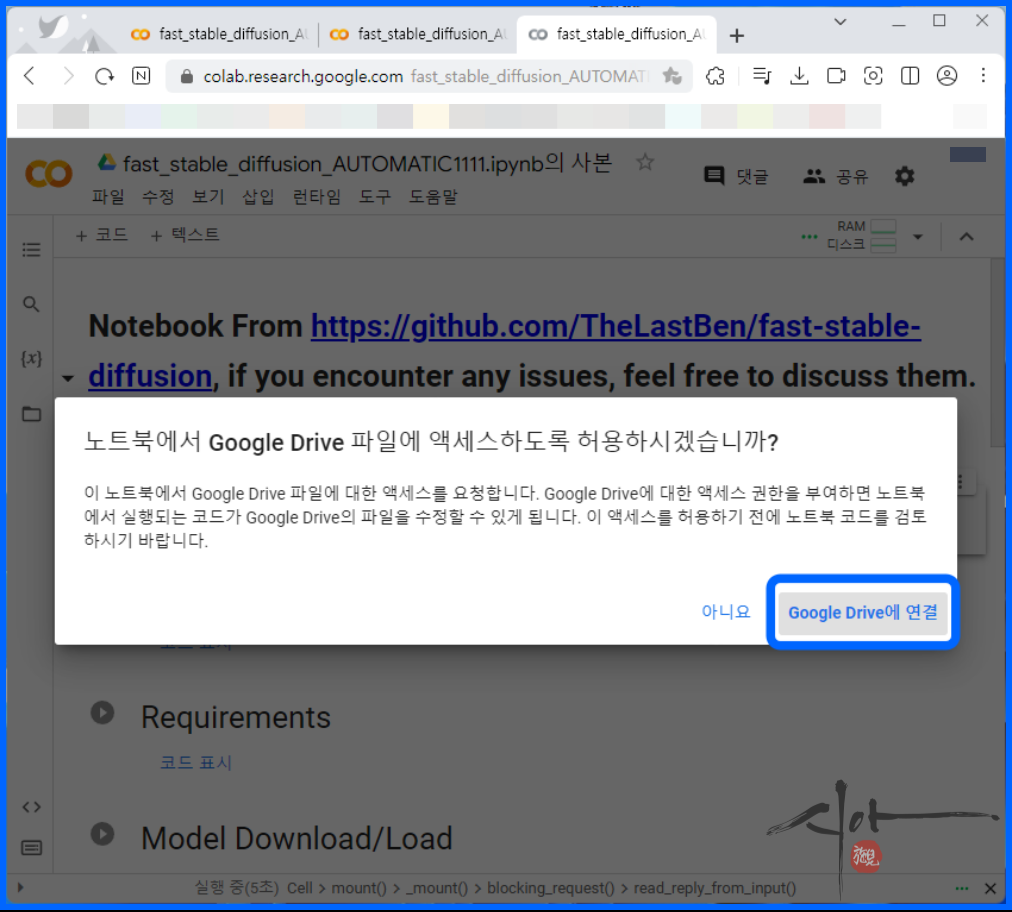This screenshot has height=912, width=1012.
Task: Open the 도움말 menu
Action: coord(433,196)
